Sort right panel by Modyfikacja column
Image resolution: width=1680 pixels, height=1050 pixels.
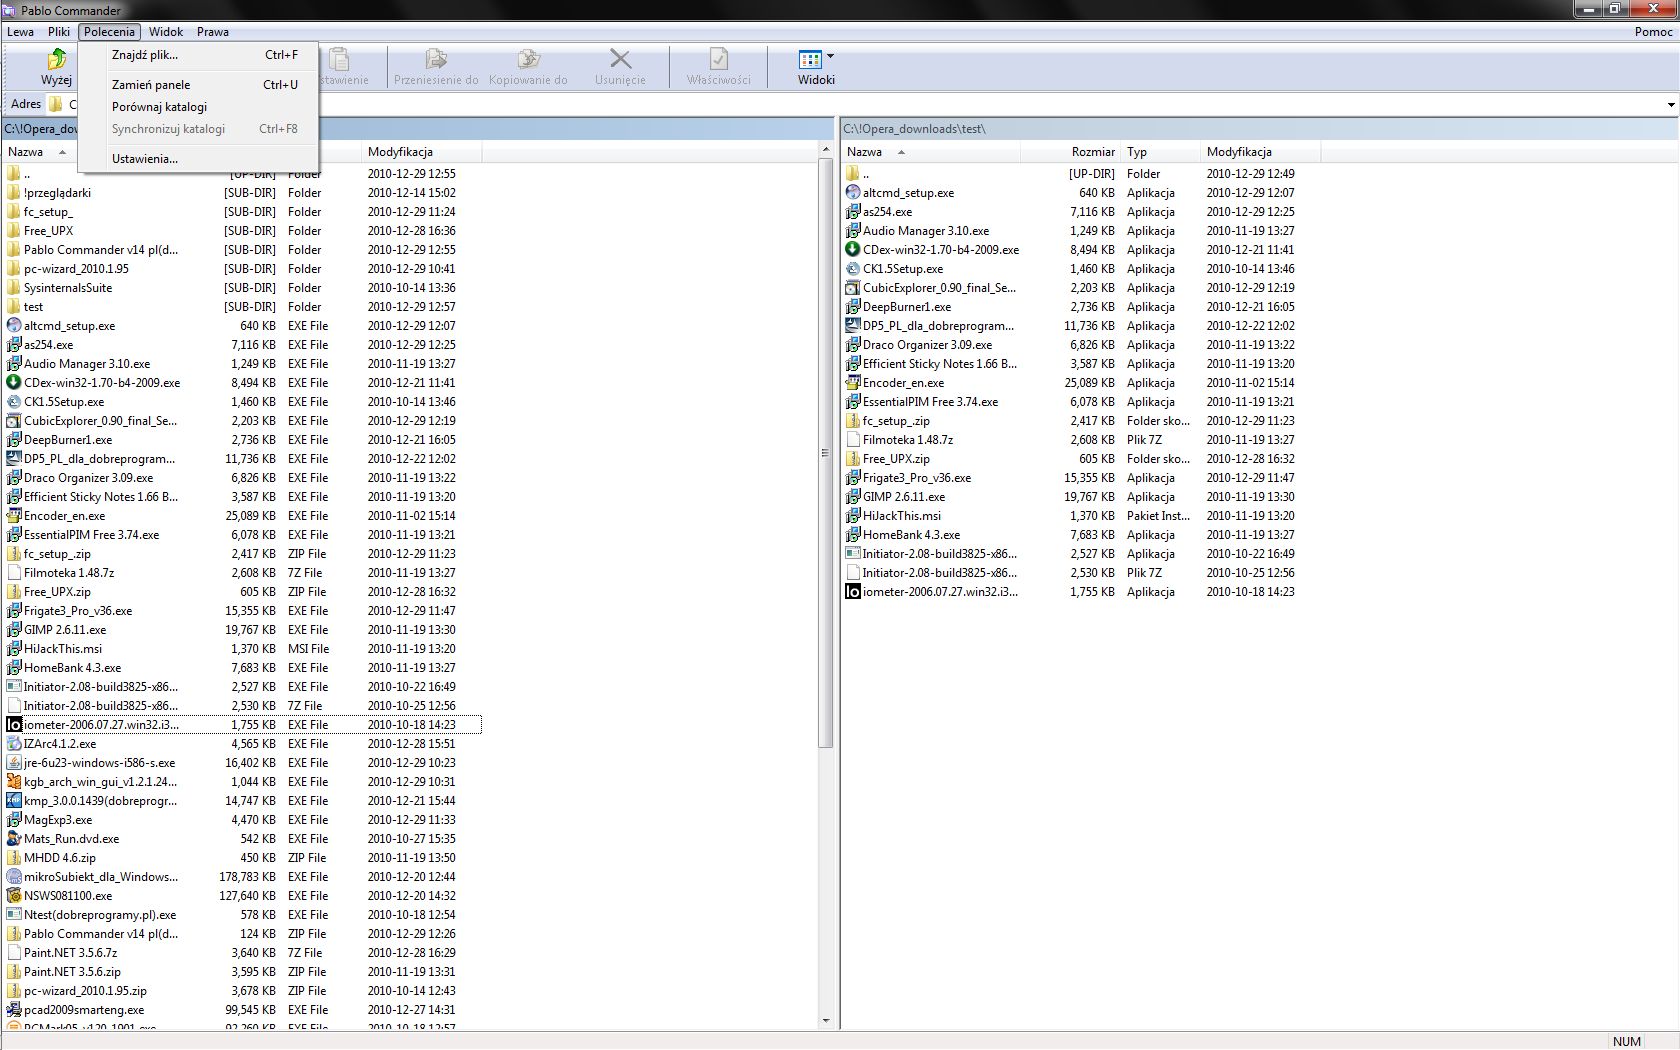click(x=1260, y=152)
